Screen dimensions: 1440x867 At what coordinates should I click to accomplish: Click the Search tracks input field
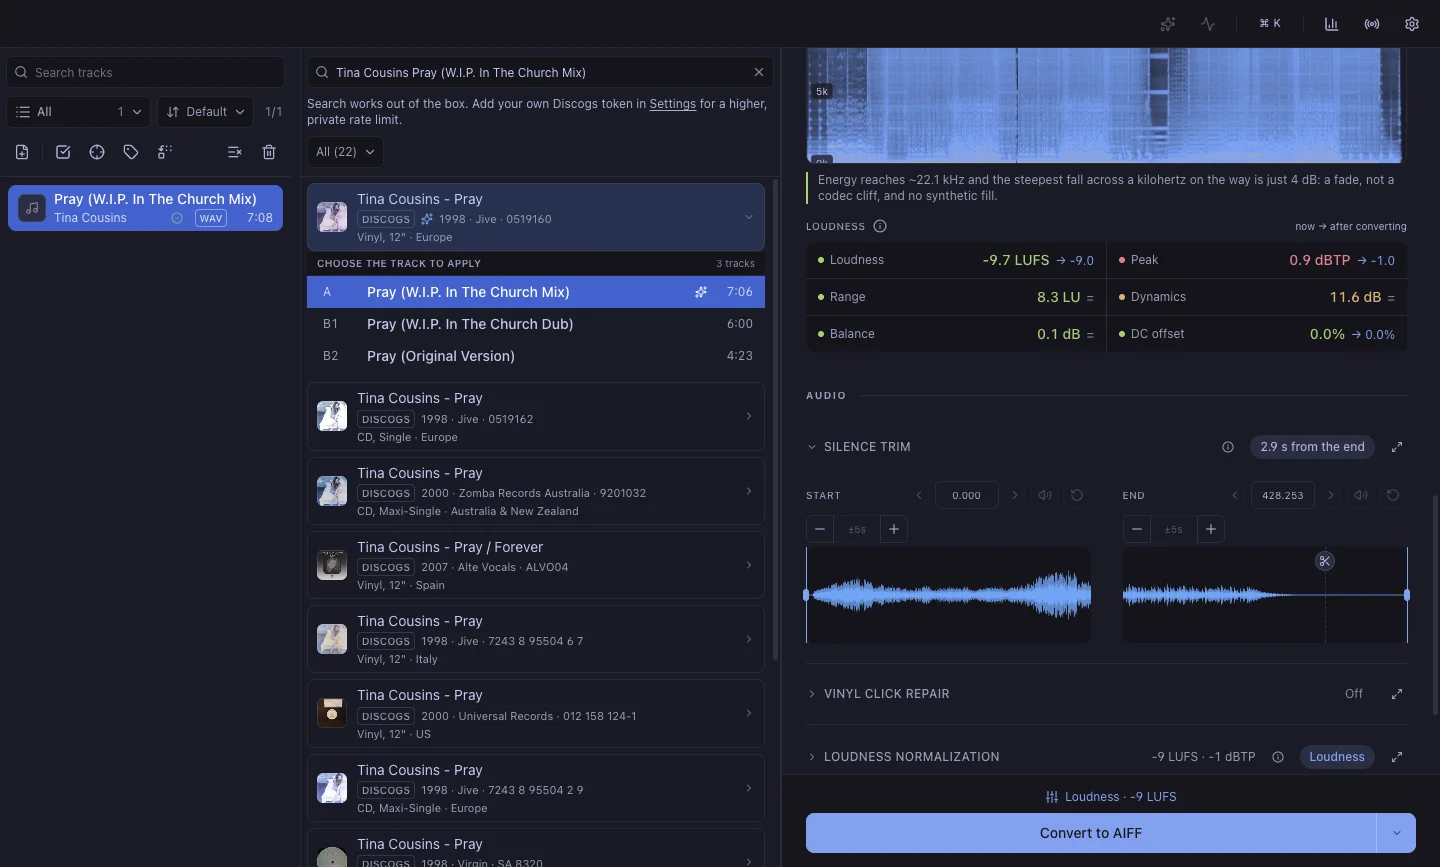(146, 72)
